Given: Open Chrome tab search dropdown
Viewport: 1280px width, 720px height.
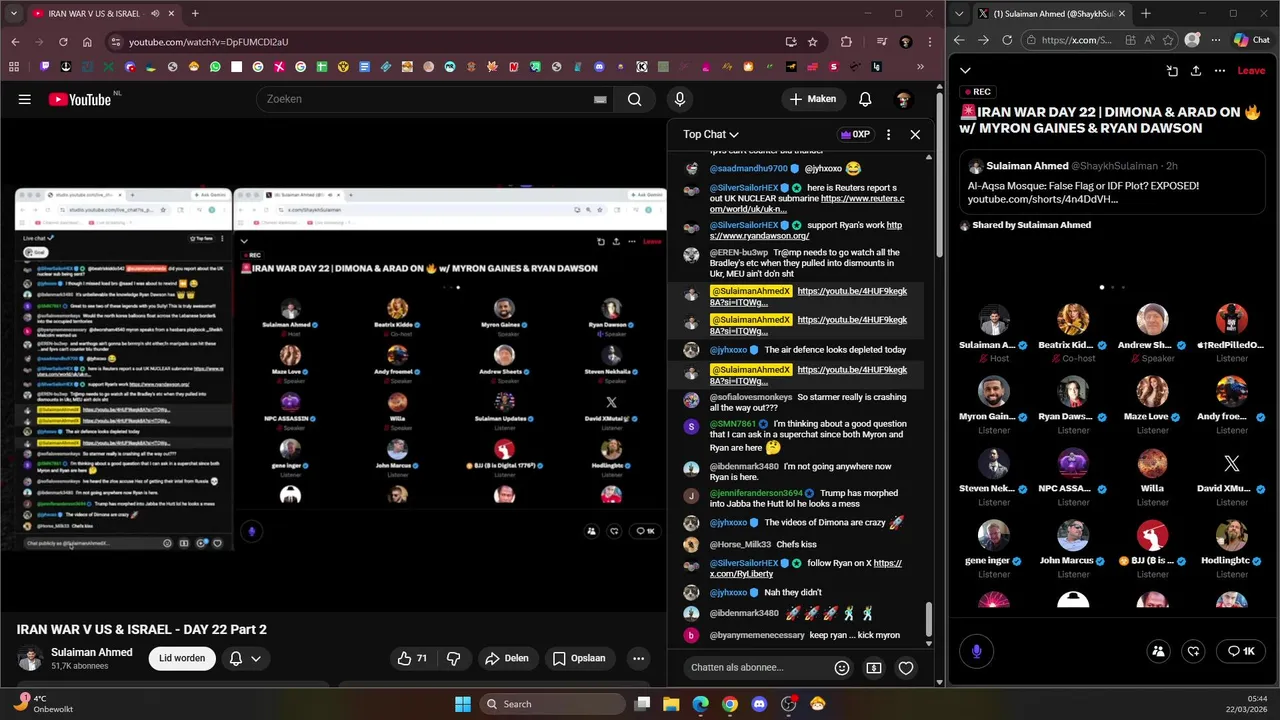Looking at the screenshot, I should tap(14, 13).
